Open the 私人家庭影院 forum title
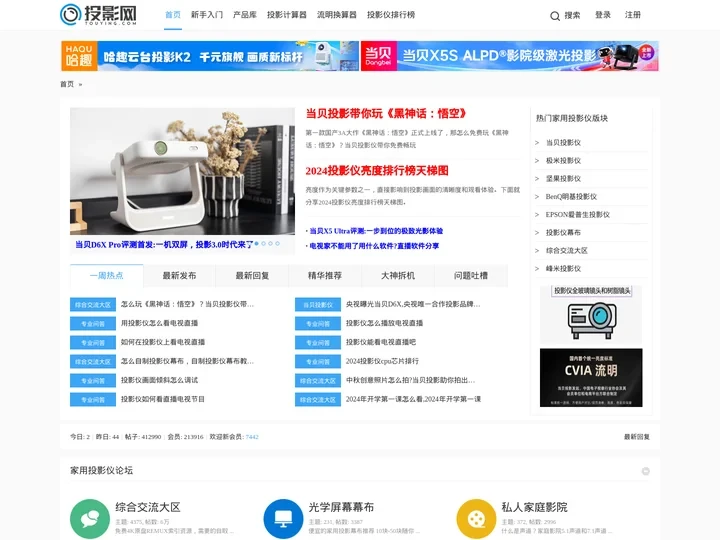The width and height of the screenshot is (720, 540). click(x=534, y=507)
